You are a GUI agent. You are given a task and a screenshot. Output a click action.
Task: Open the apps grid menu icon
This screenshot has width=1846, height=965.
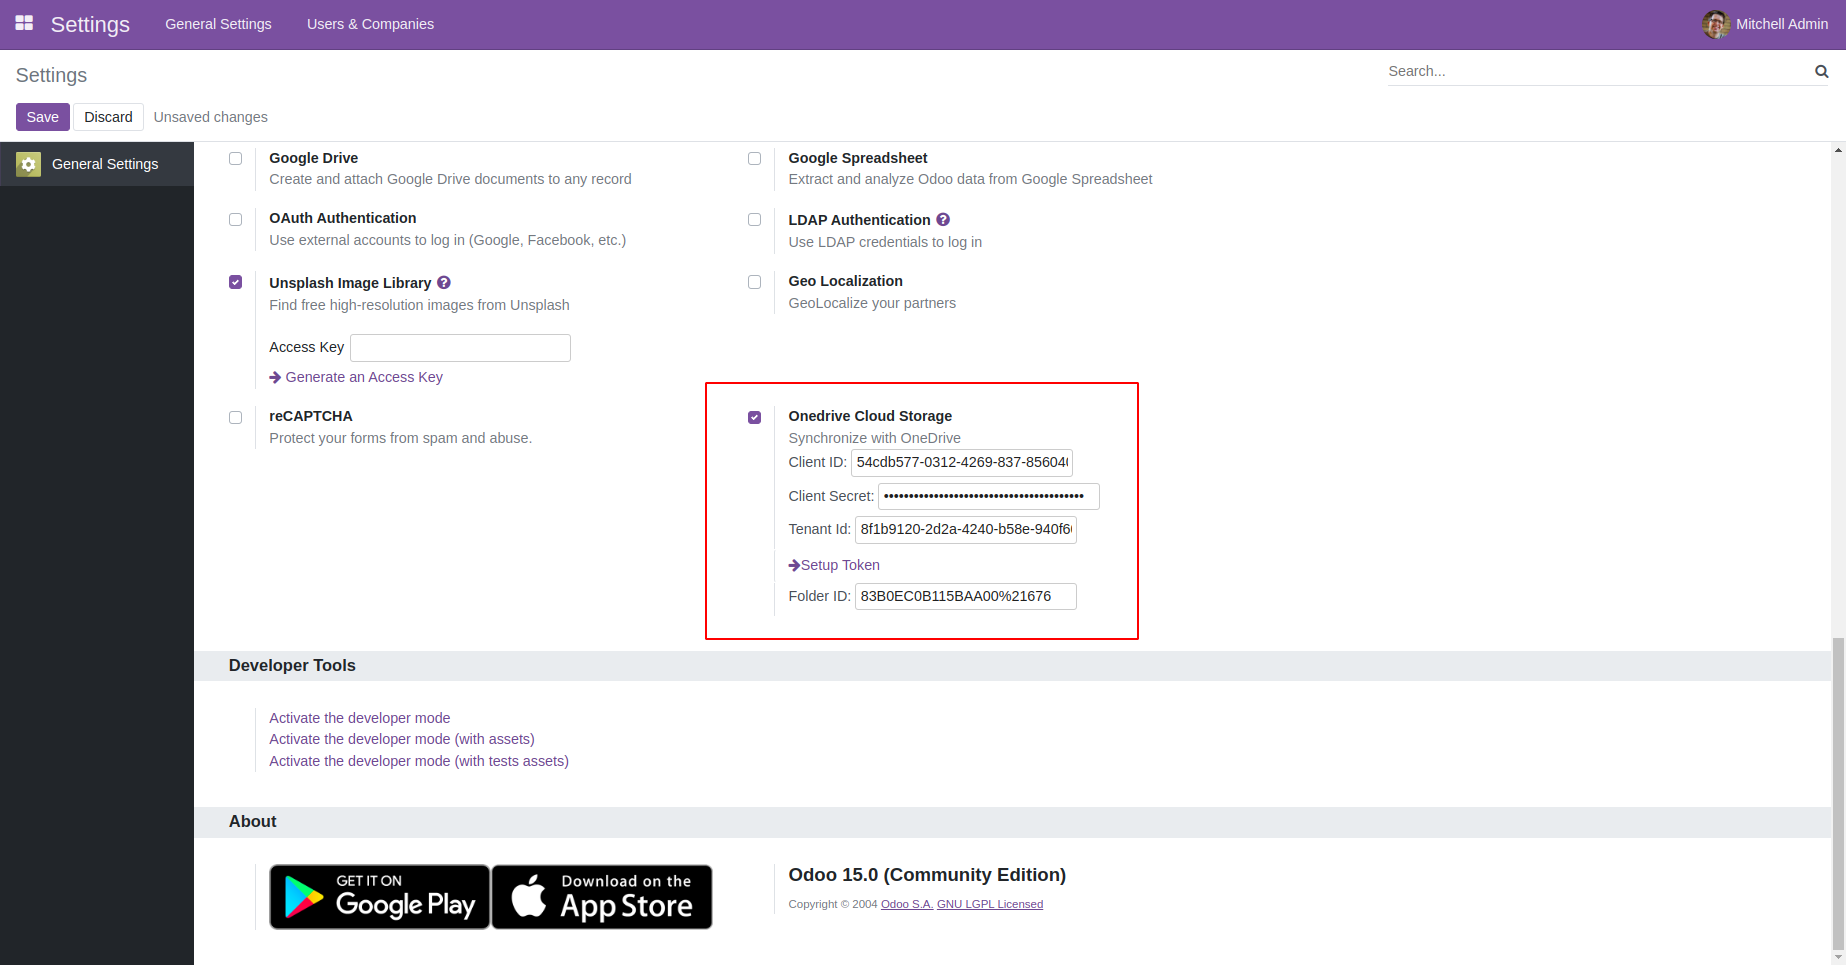tap(24, 23)
